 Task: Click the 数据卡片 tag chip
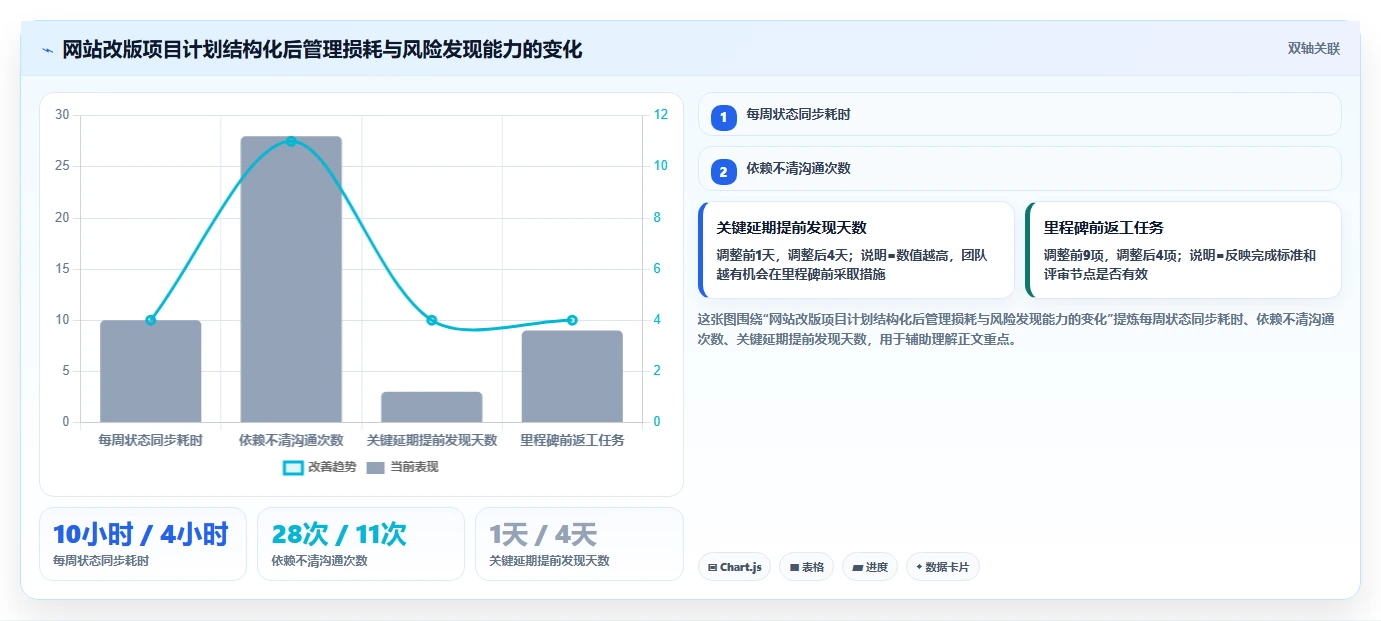[942, 567]
